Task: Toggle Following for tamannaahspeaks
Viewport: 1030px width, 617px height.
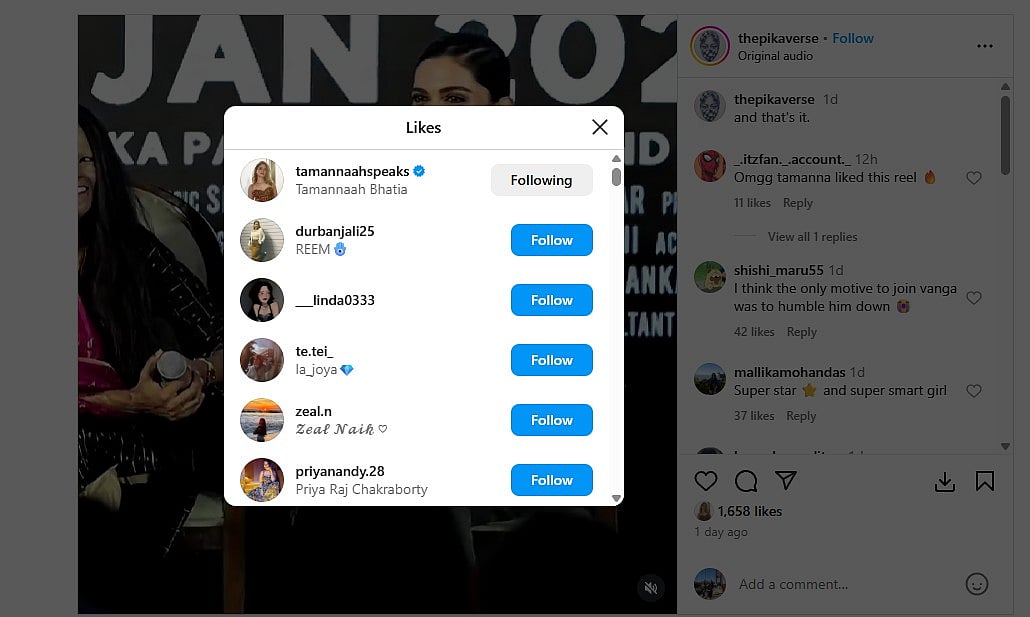Action: [x=541, y=180]
